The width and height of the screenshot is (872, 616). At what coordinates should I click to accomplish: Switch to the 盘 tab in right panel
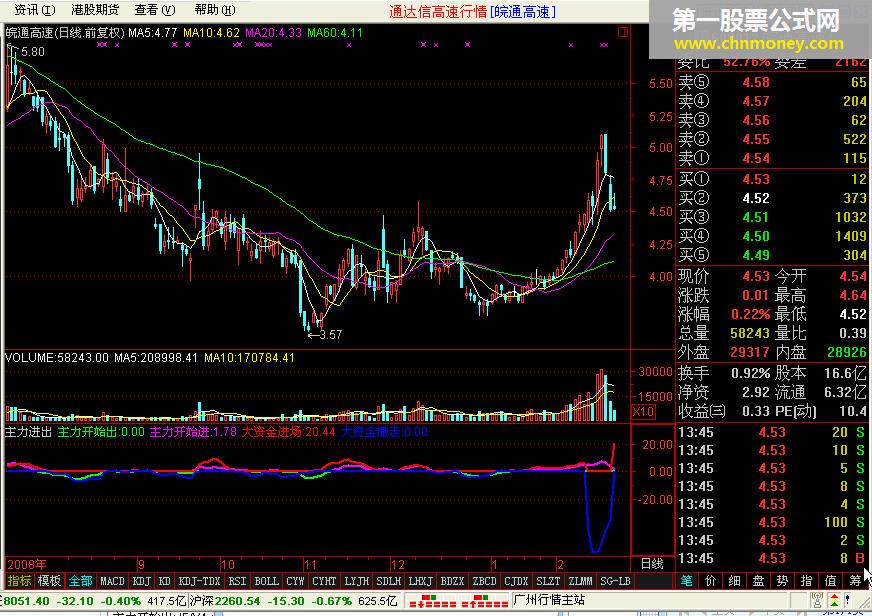(759, 581)
